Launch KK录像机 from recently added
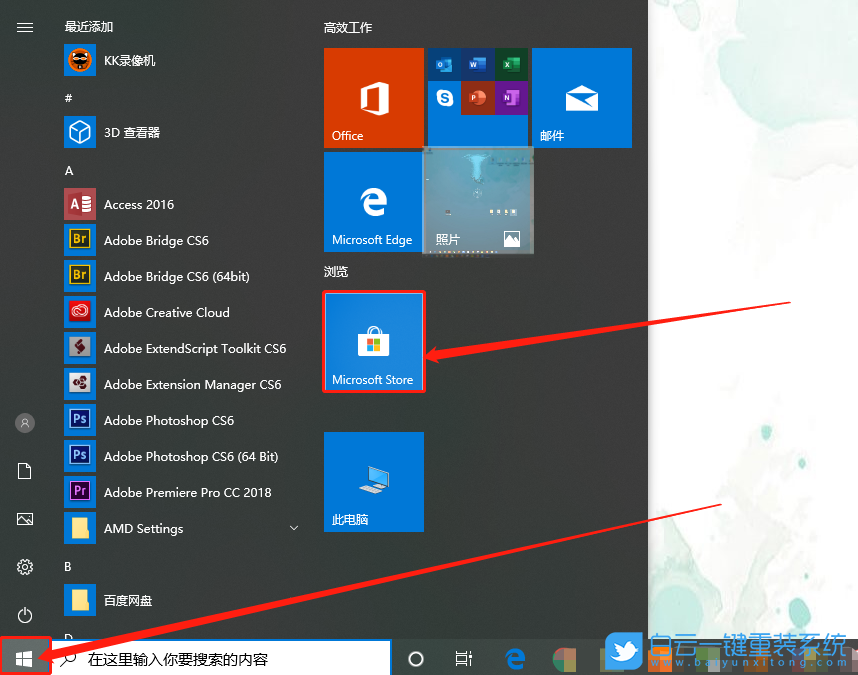This screenshot has height=675, width=858. [130, 61]
